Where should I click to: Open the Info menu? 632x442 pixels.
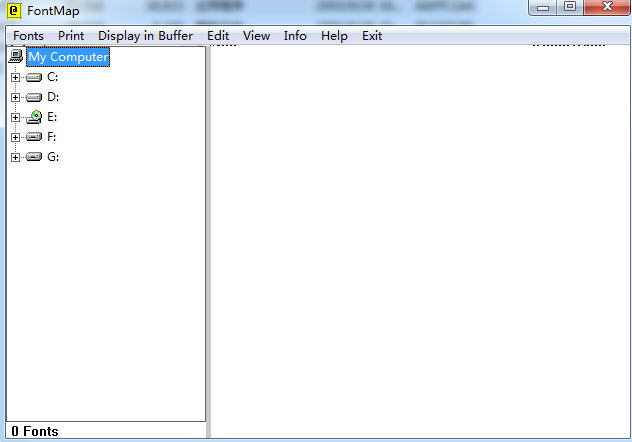(295, 36)
